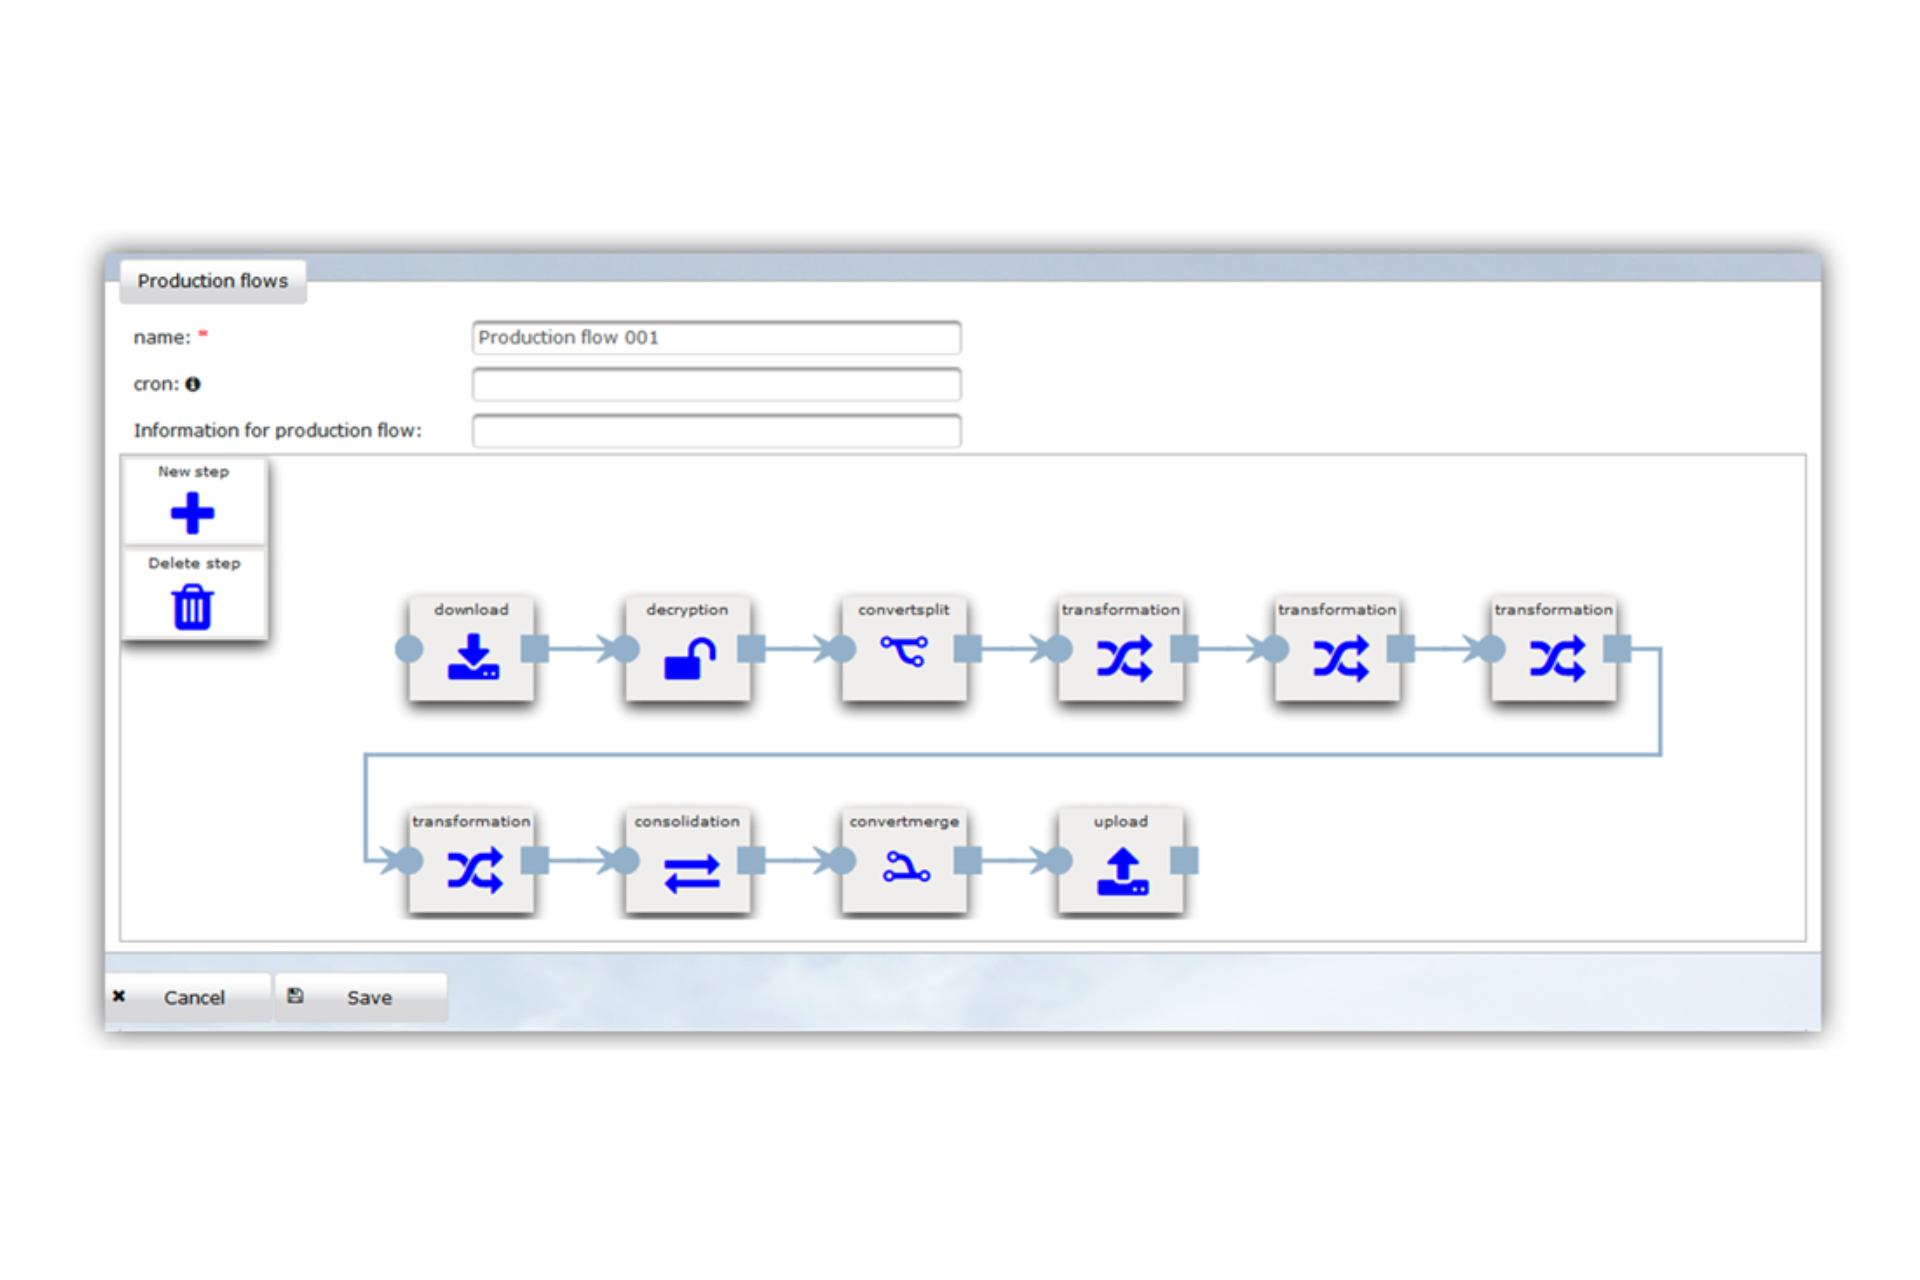The width and height of the screenshot is (1920, 1280).
Task: Focus the name input field
Action: [x=716, y=338]
